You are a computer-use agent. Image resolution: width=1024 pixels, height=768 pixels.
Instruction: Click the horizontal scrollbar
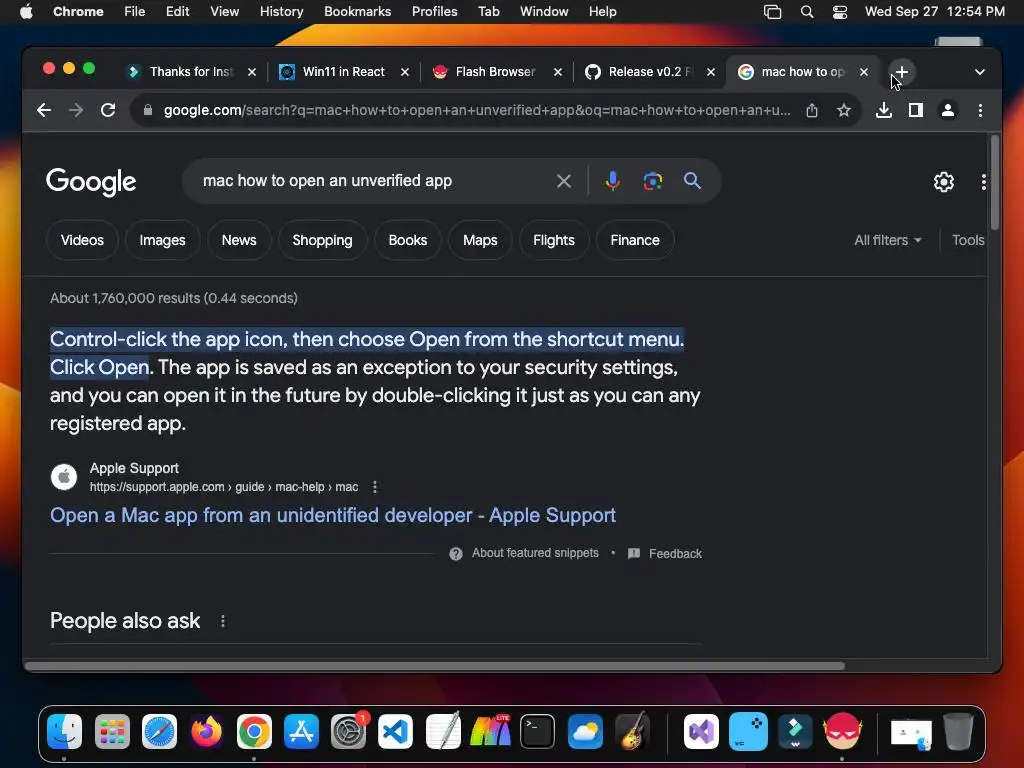(435, 666)
